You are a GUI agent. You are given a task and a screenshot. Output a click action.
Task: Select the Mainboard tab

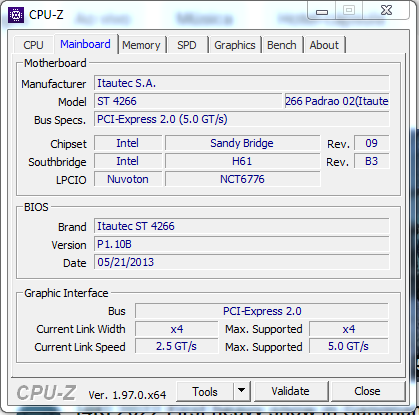[85, 44]
